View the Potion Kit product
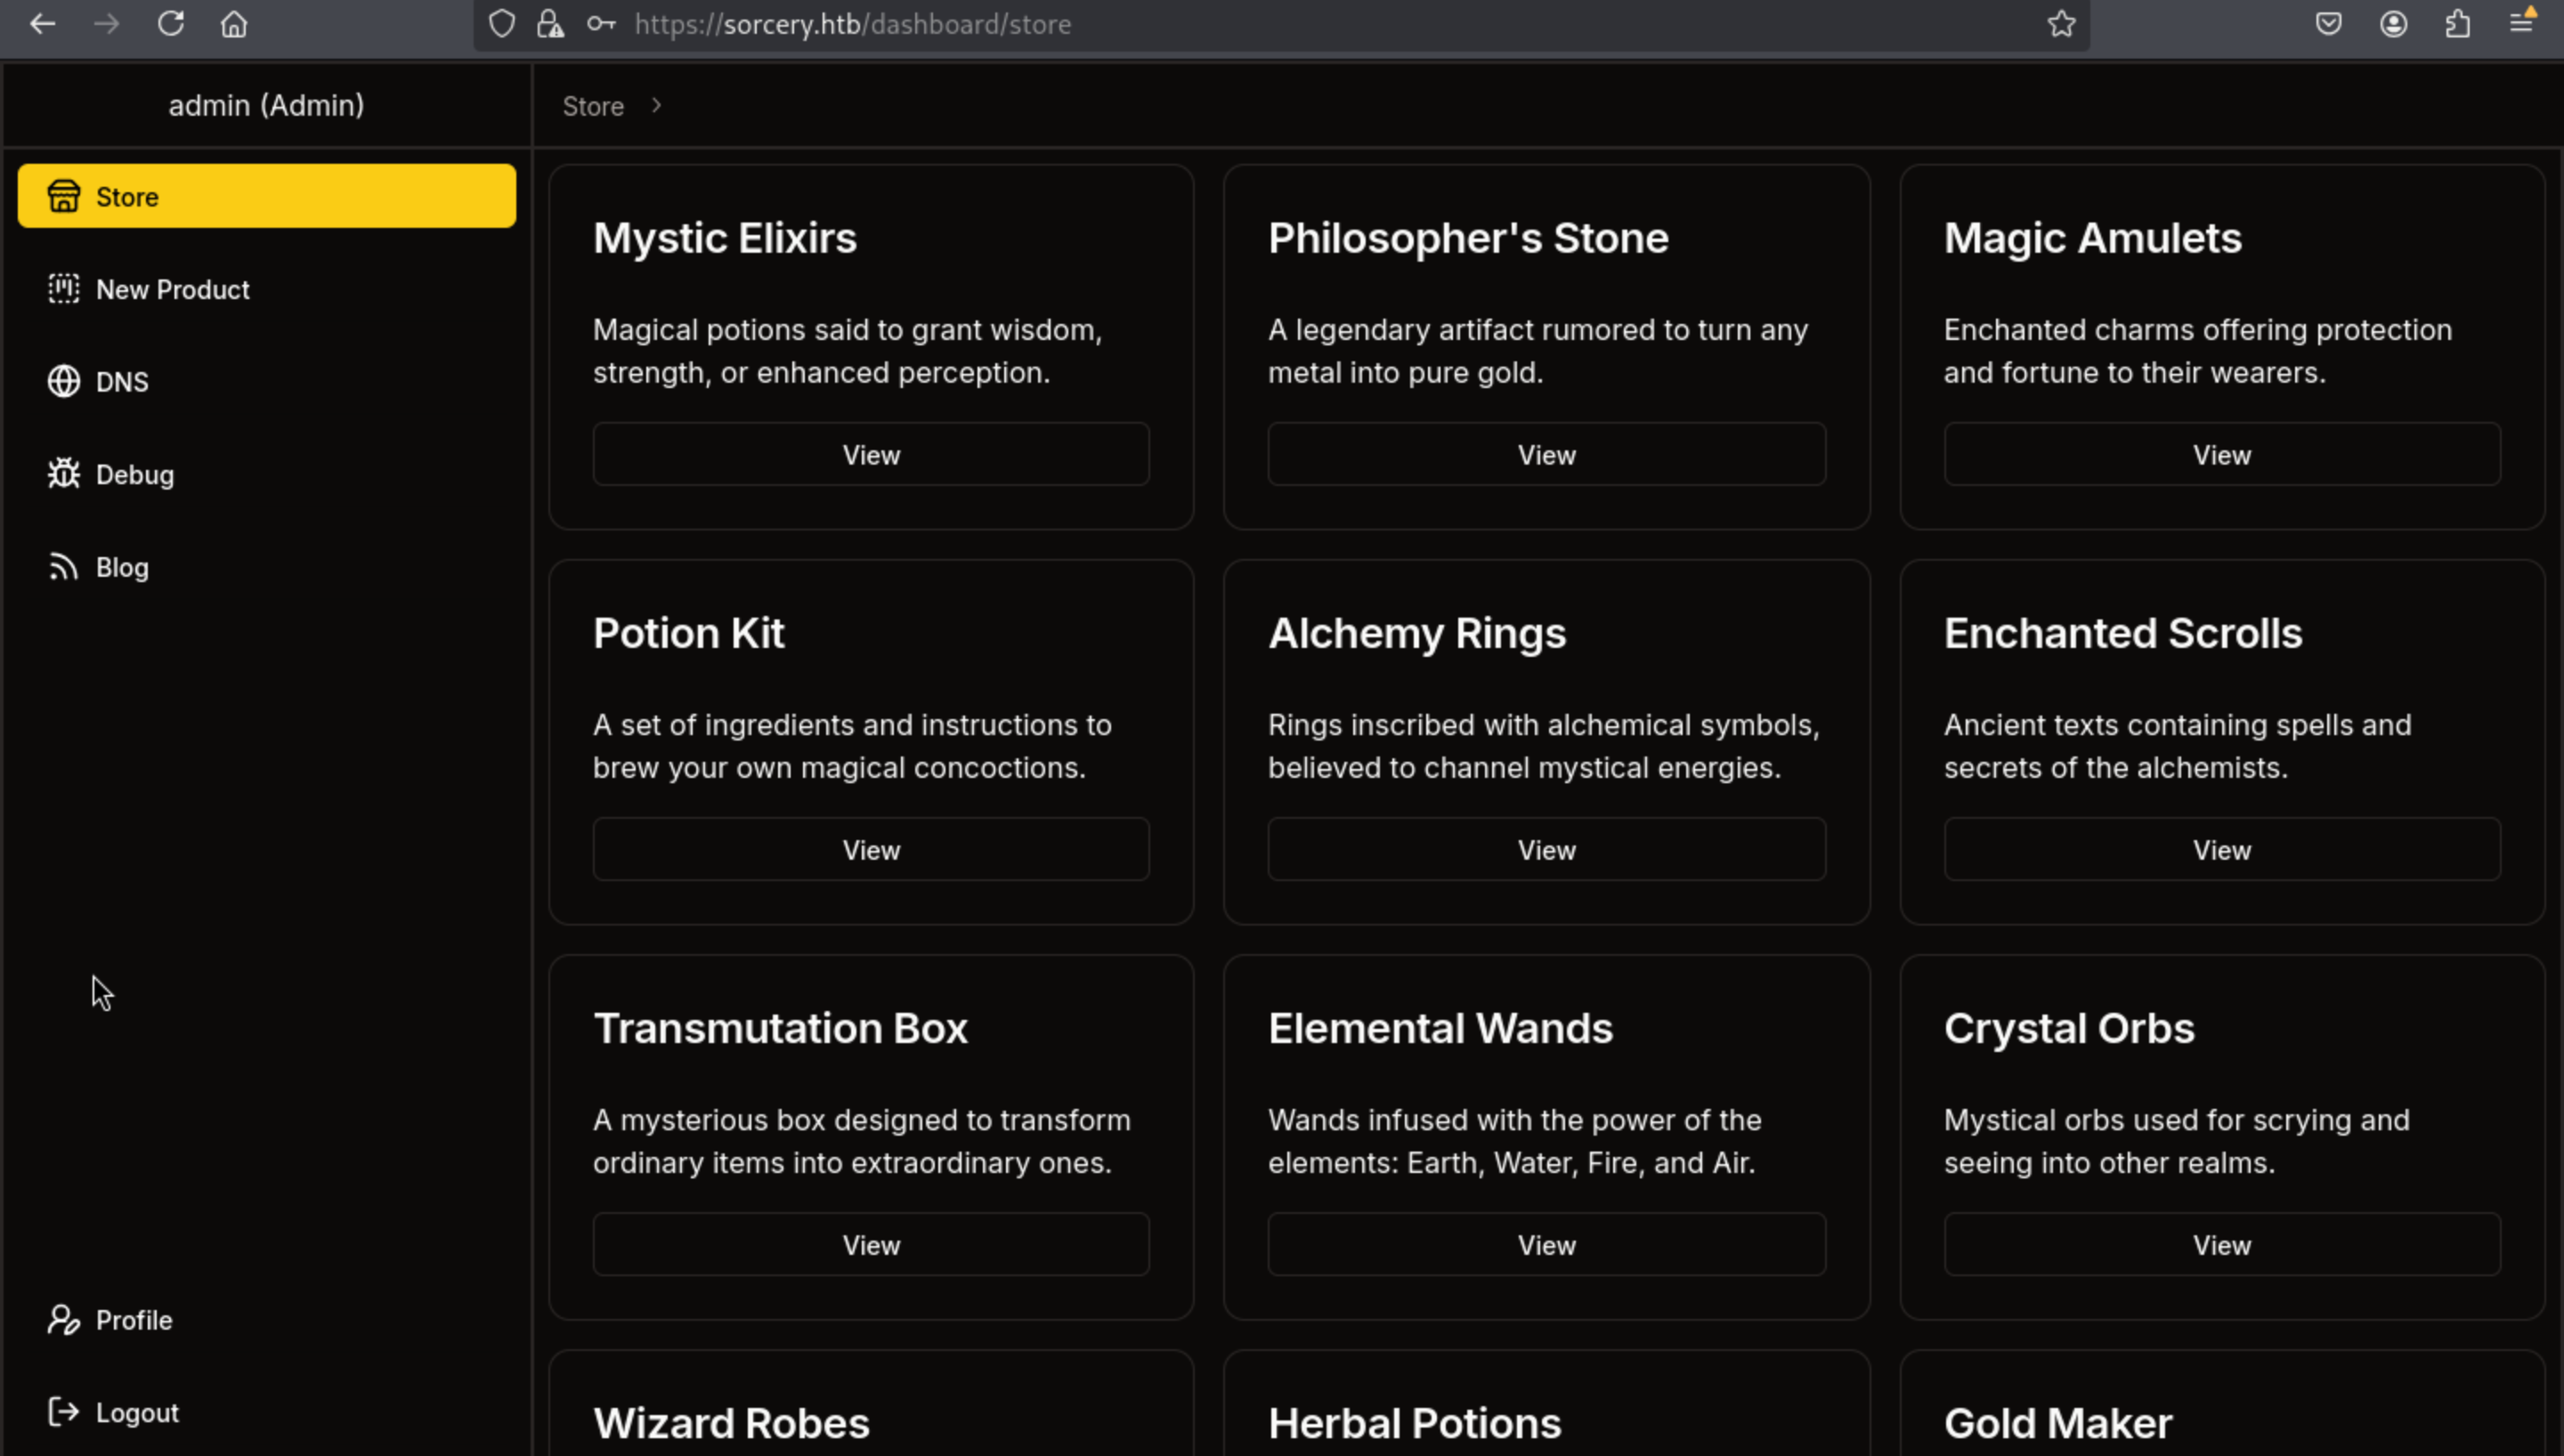Viewport: 2564px width, 1456px height. pos(871,849)
